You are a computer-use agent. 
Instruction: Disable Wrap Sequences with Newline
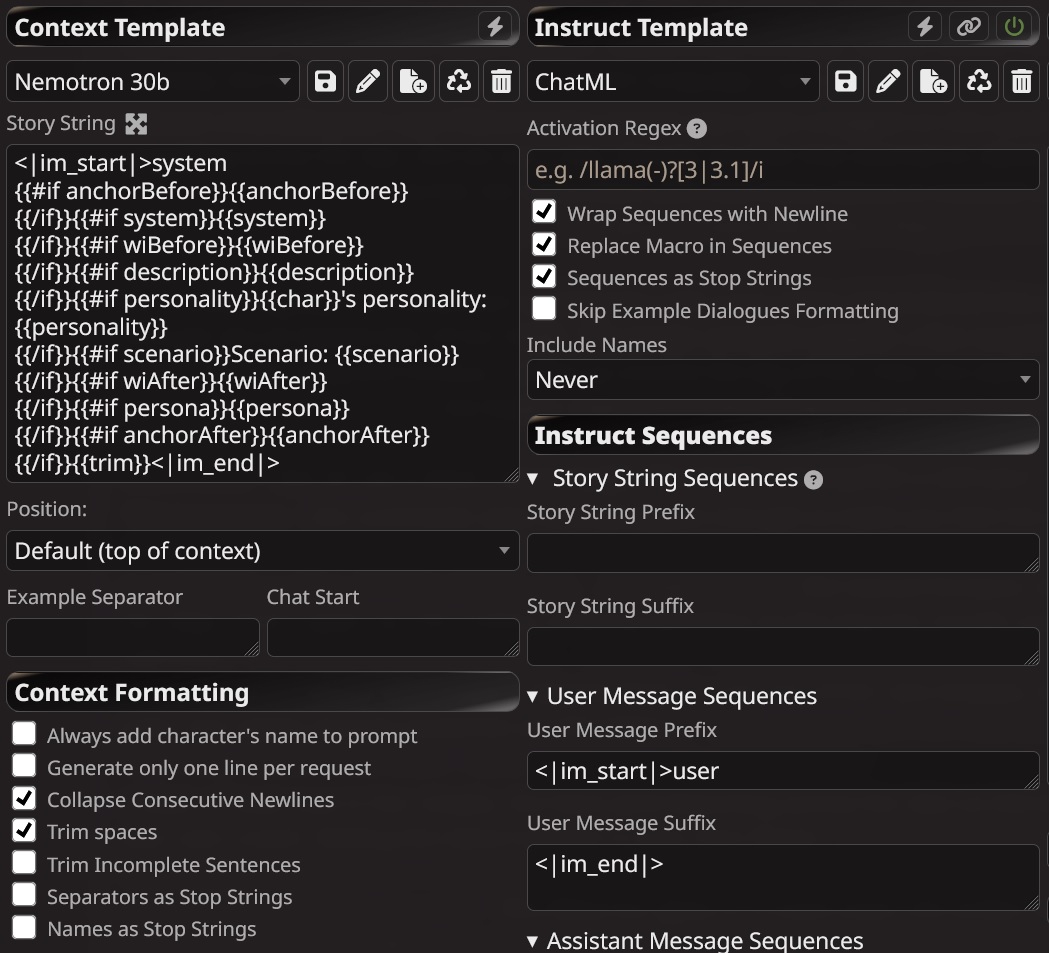click(544, 213)
